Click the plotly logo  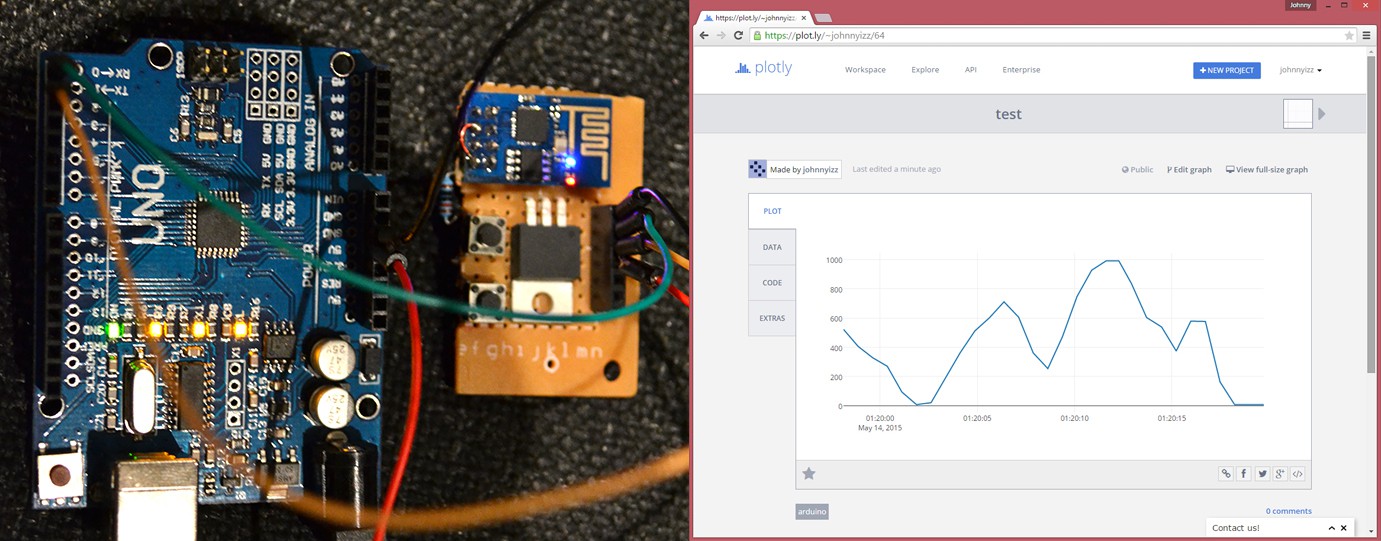[x=763, y=69]
